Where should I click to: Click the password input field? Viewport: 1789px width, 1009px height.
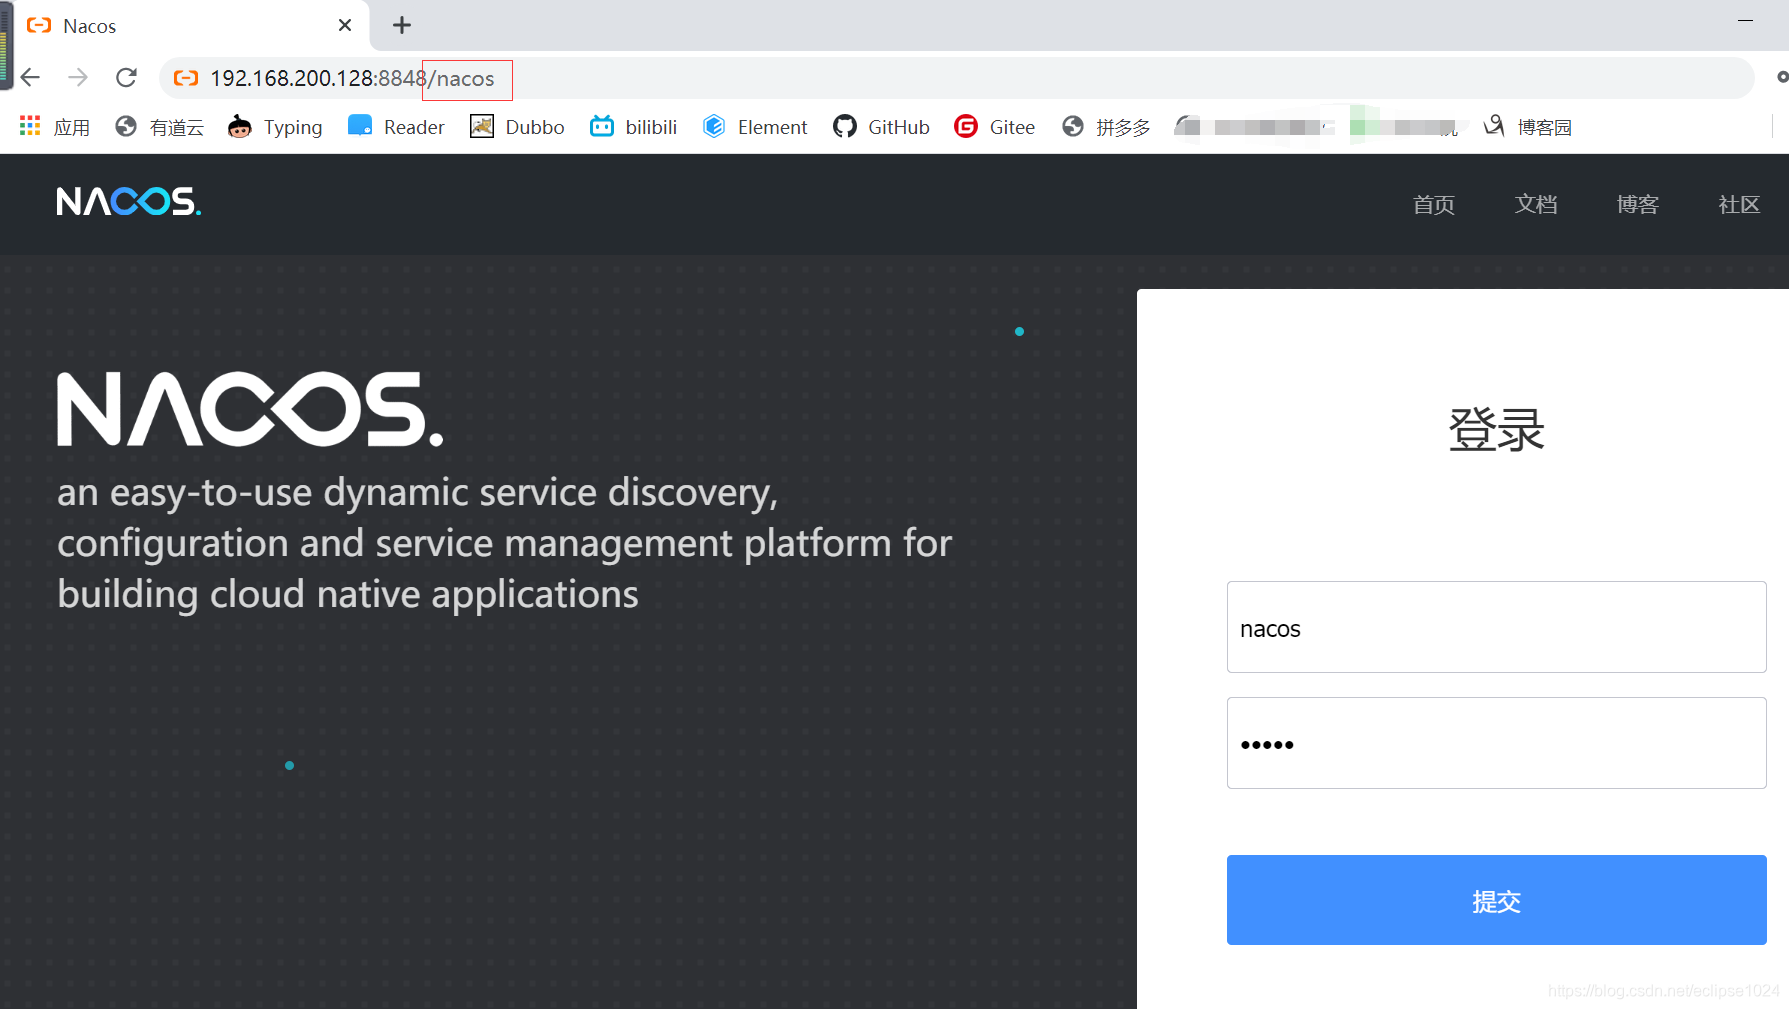[1496, 743]
